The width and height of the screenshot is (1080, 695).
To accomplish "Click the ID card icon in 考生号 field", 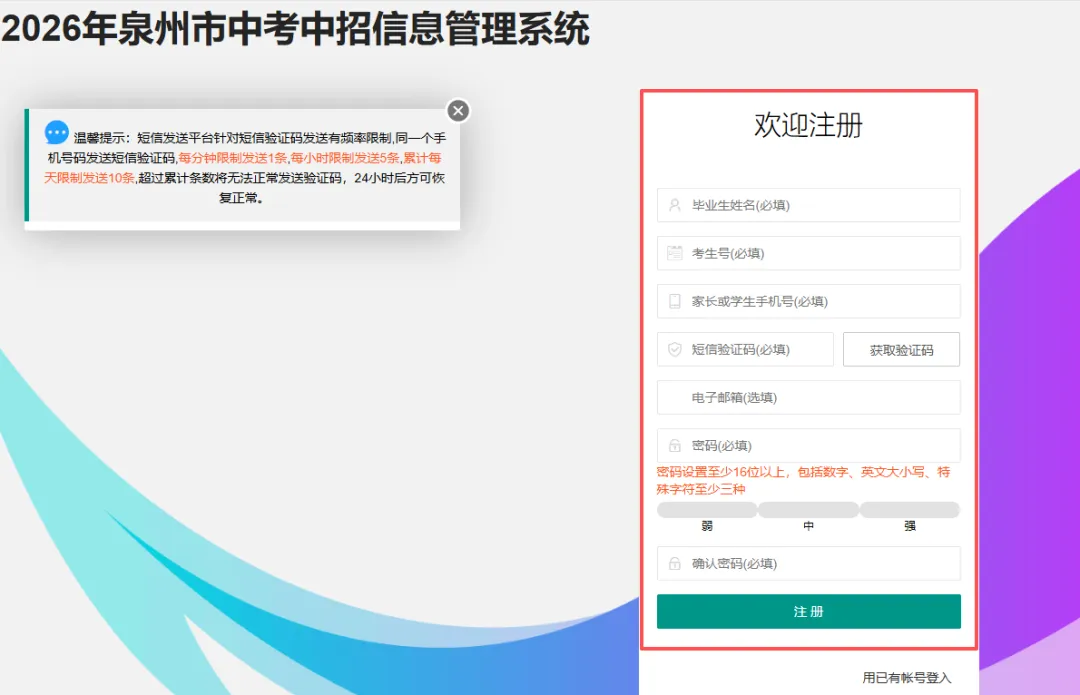I will (675, 253).
